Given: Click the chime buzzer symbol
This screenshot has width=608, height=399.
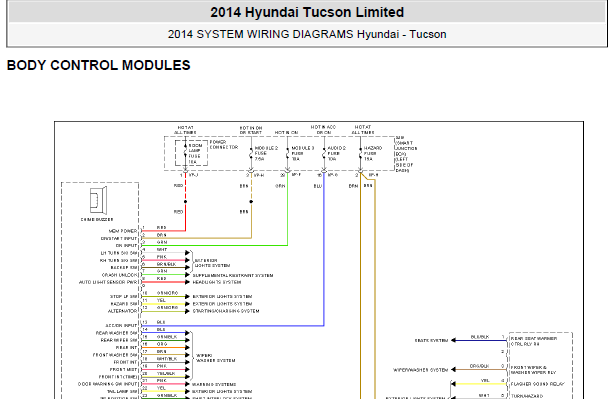Looking at the screenshot, I should [98, 200].
